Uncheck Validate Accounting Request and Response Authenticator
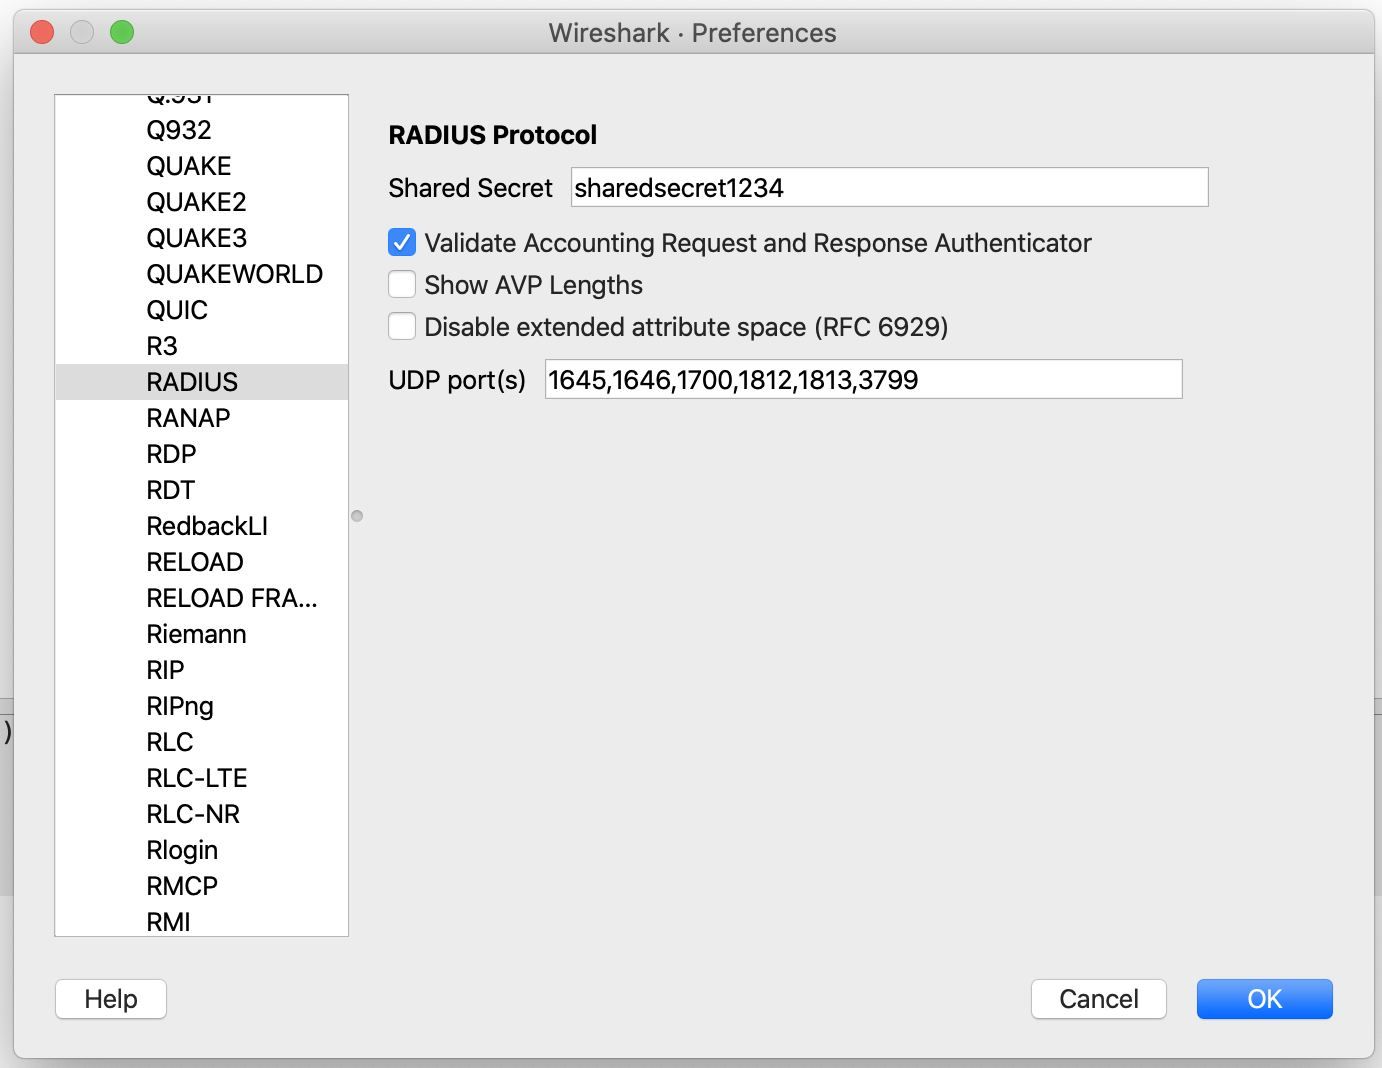The width and height of the screenshot is (1382, 1068). pyautogui.click(x=401, y=242)
